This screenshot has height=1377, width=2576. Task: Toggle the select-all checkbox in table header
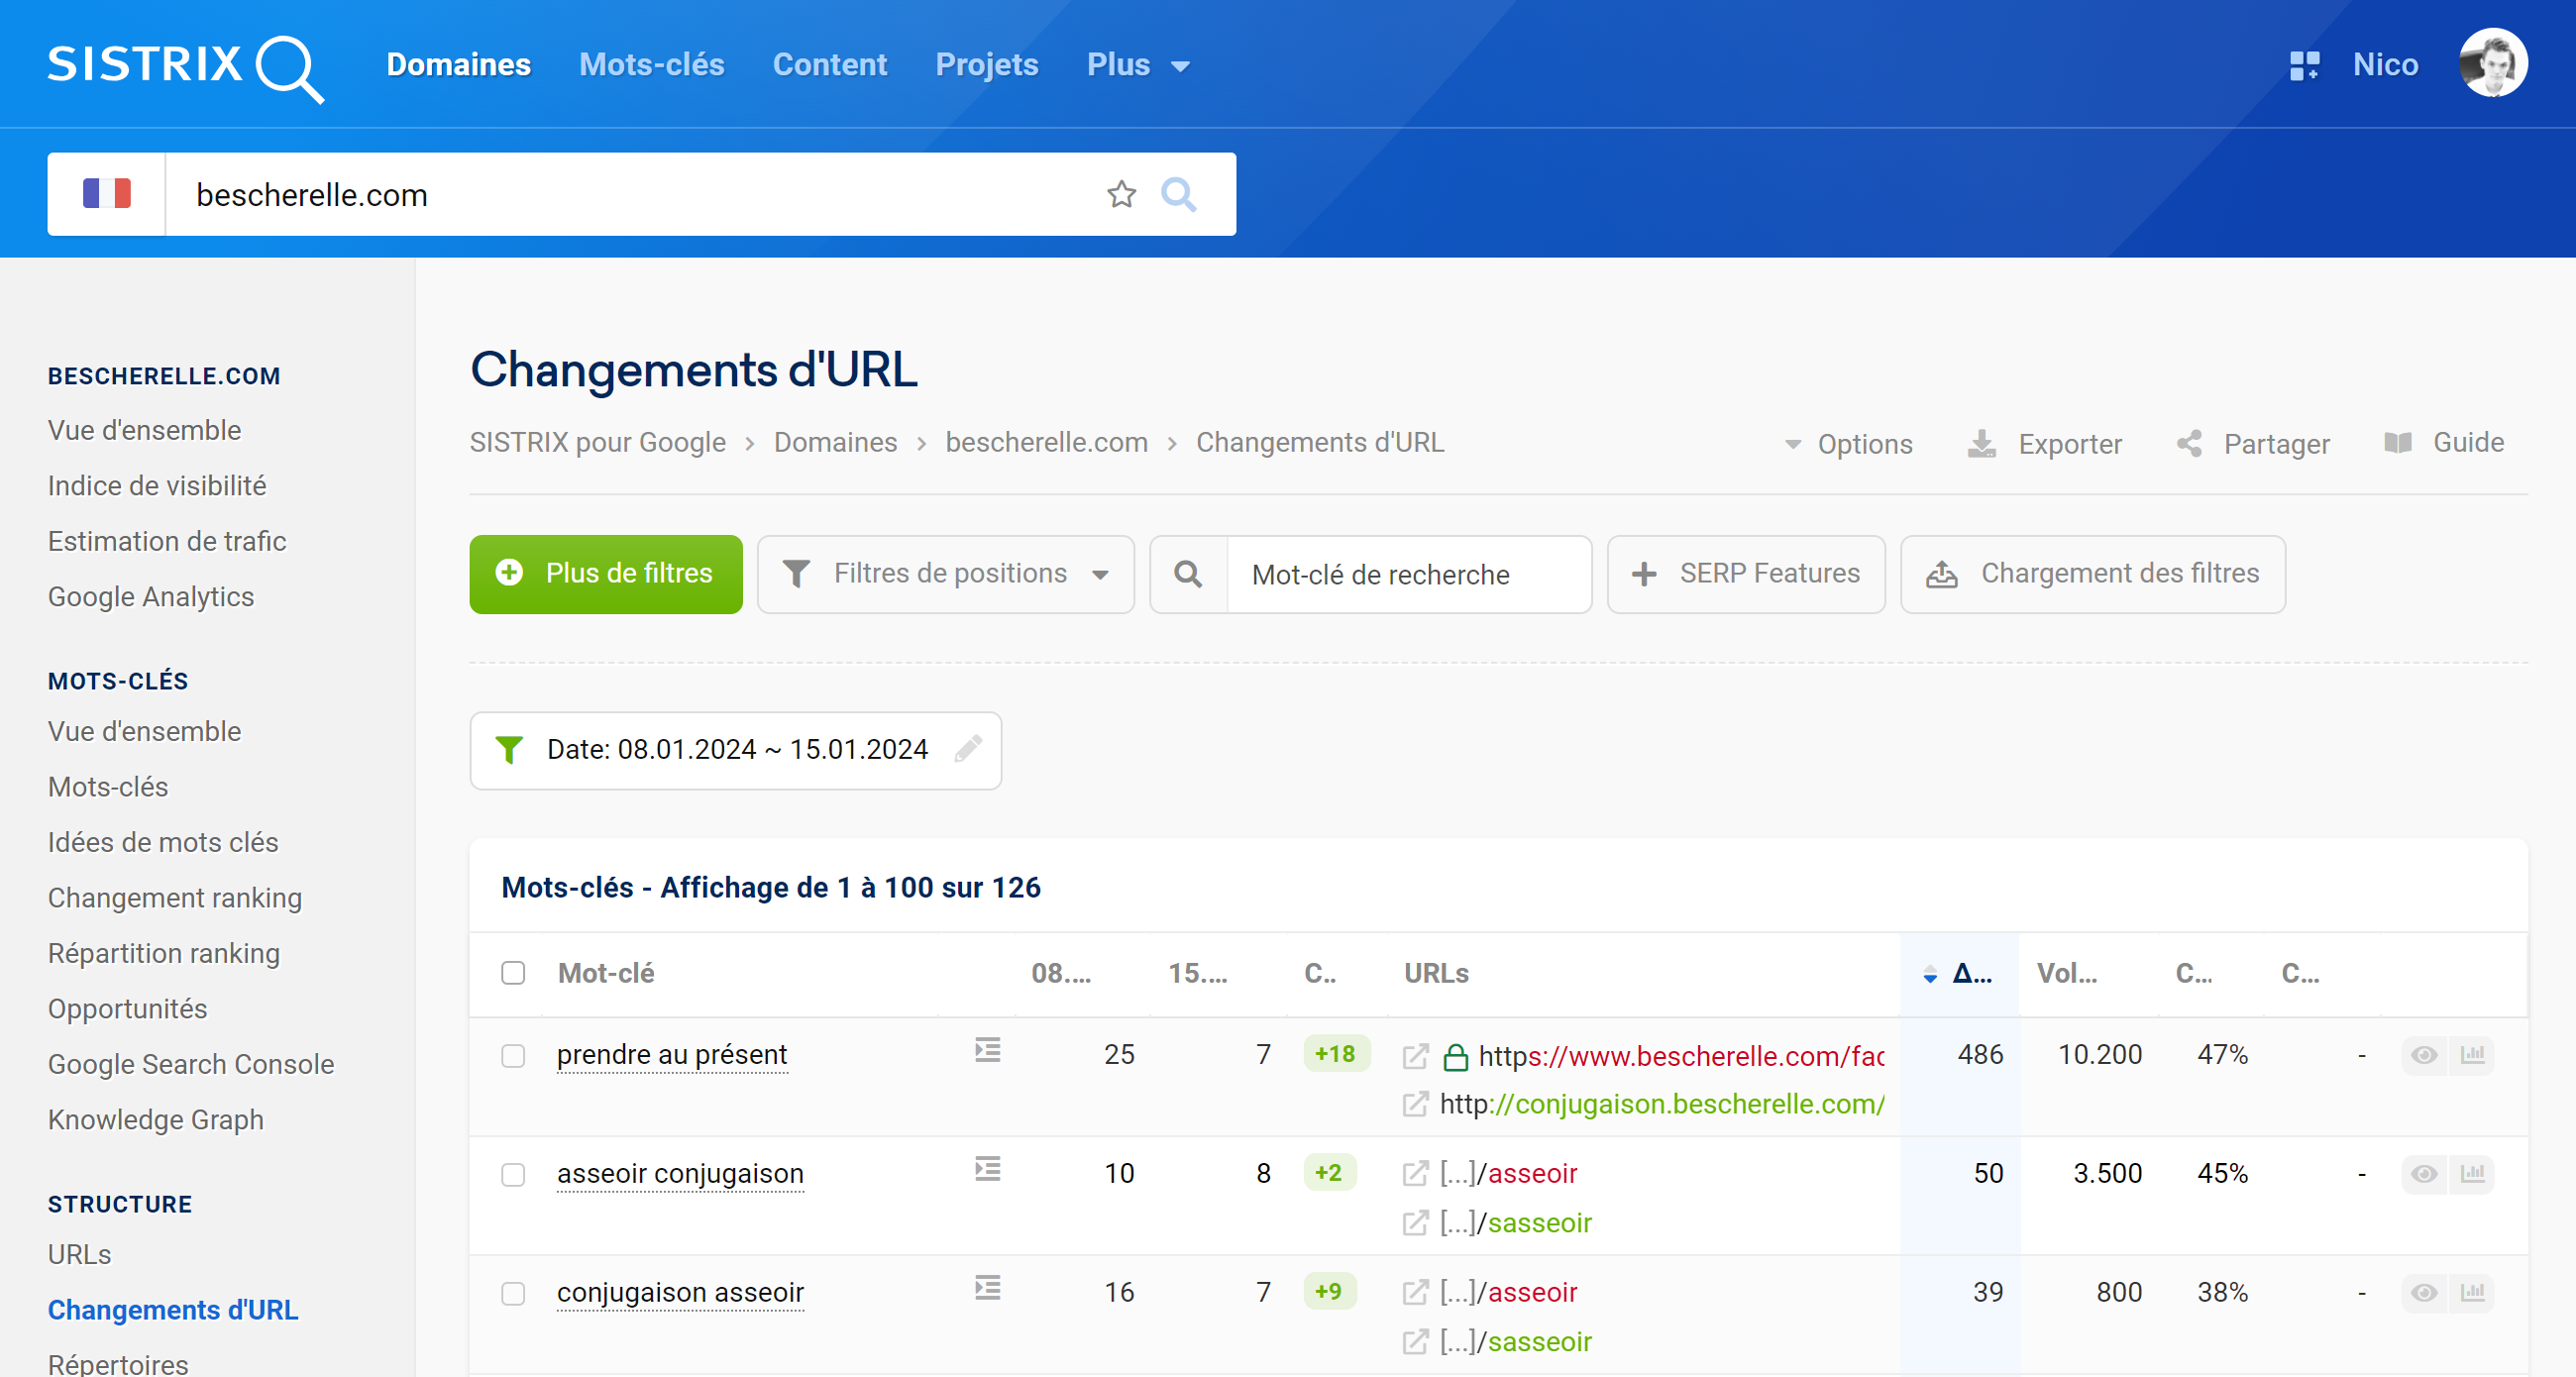[x=513, y=973]
